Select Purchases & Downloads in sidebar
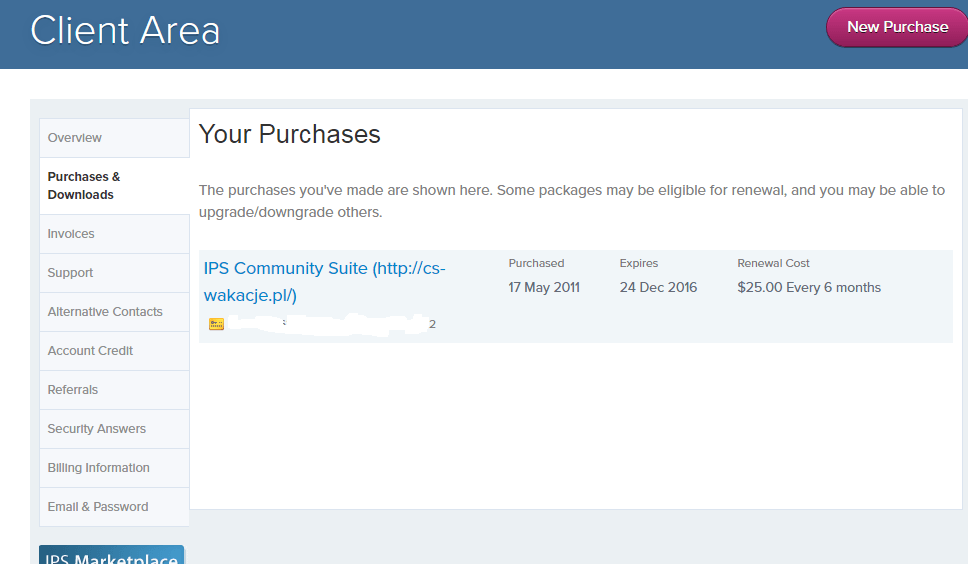The image size is (968, 564). 84,186
